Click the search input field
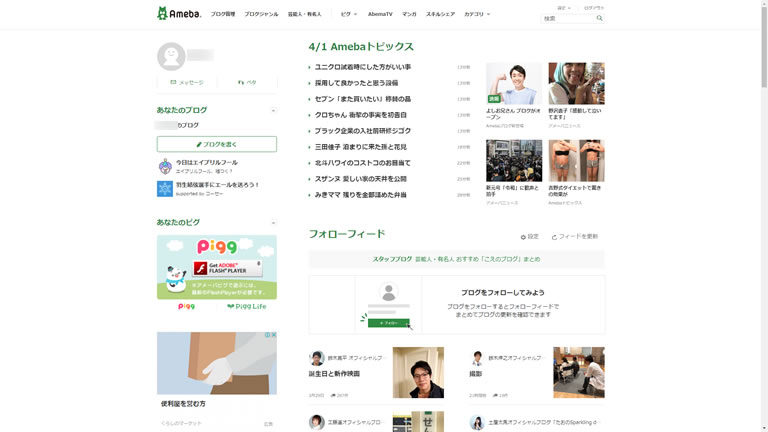Viewport: 768px width, 432px height. point(568,18)
